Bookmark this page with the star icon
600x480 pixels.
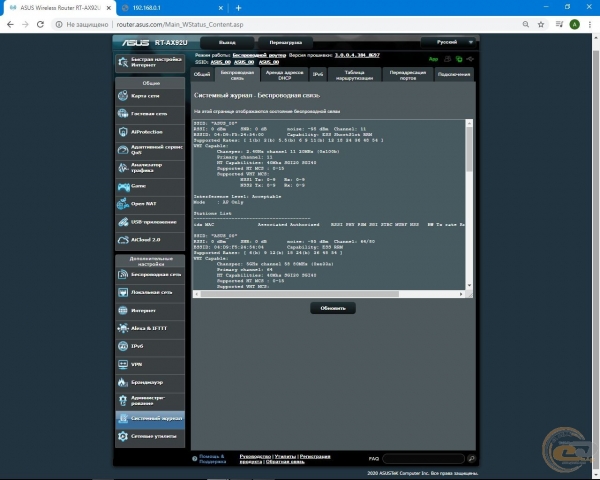[541, 24]
